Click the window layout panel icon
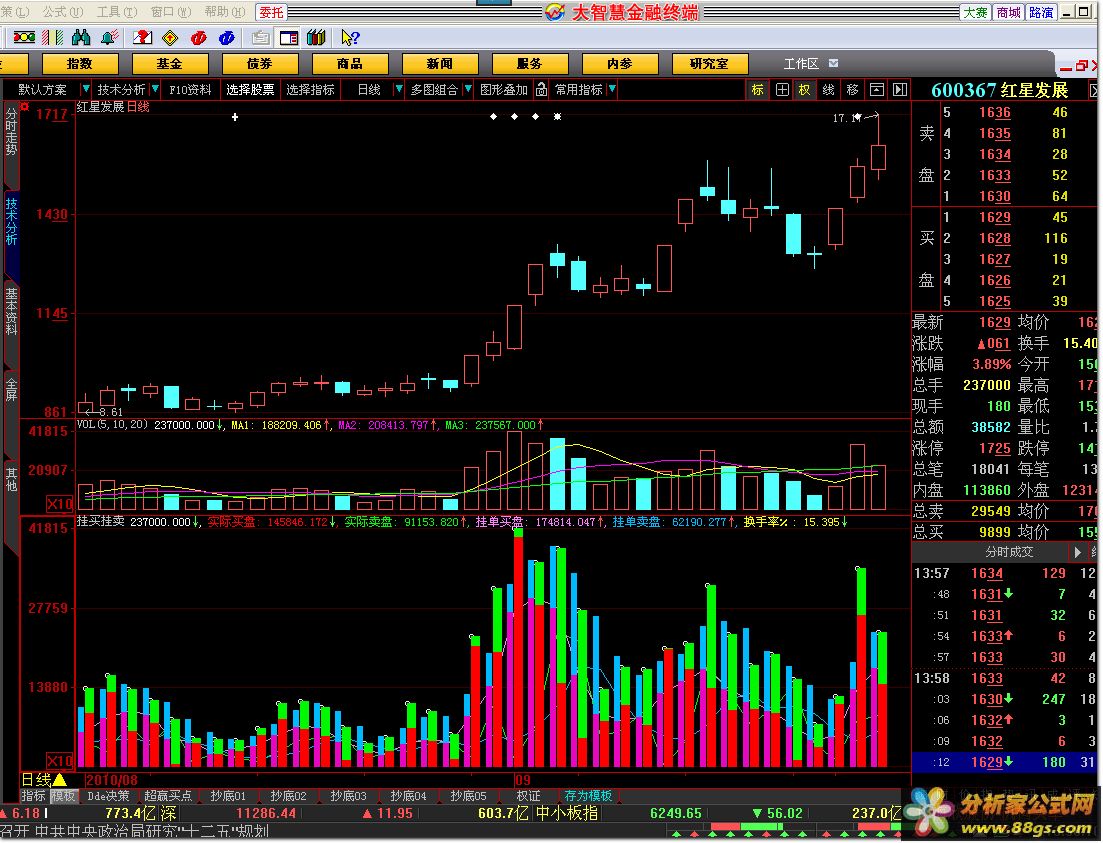Screen dimensions: 1103x843 tap(288, 37)
